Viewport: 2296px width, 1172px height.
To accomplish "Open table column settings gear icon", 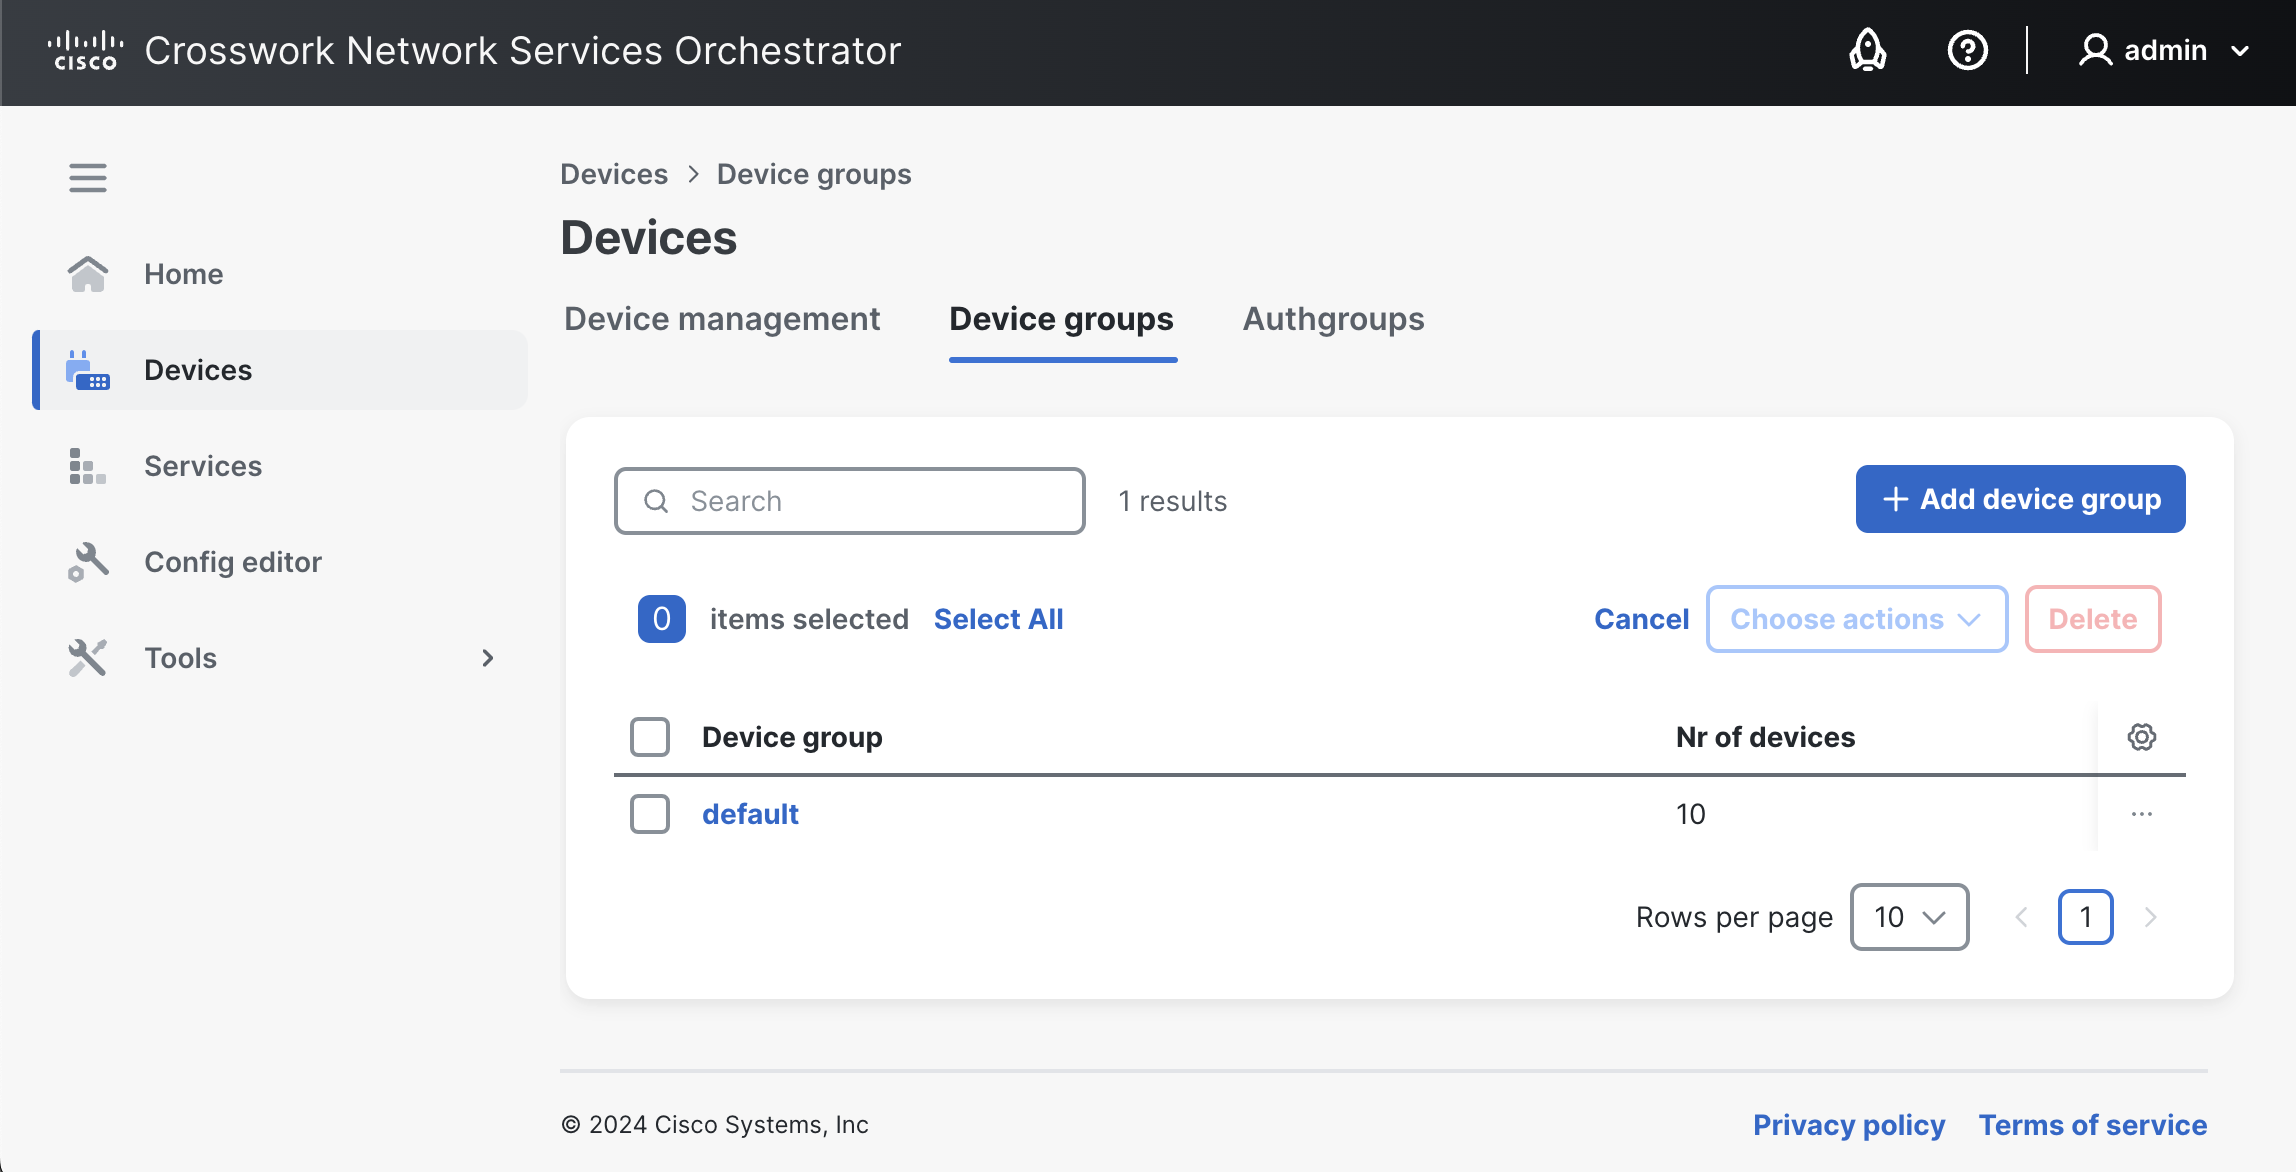I will pyautogui.click(x=2141, y=737).
